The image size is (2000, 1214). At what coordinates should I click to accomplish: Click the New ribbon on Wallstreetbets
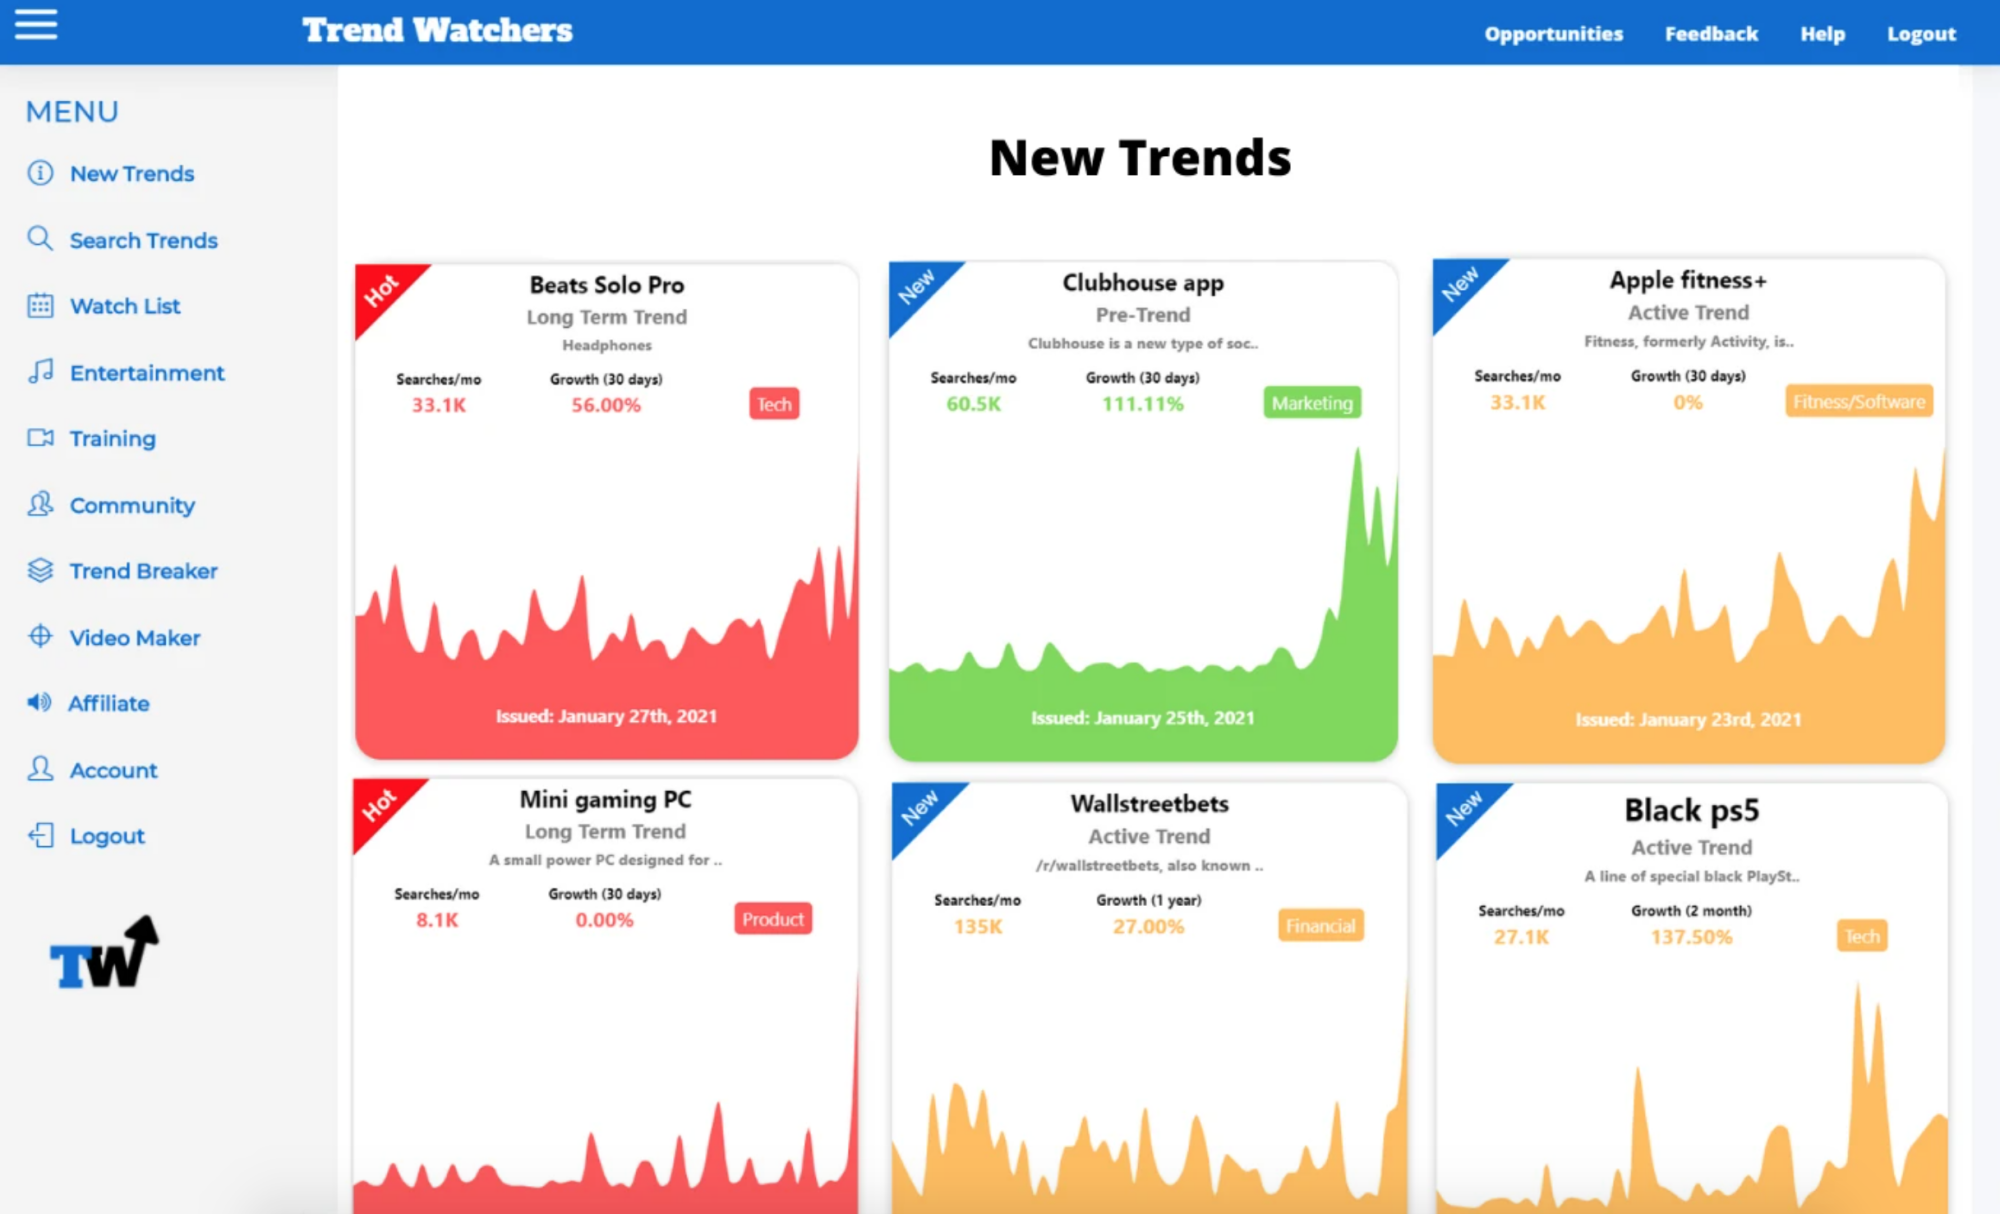point(919,809)
